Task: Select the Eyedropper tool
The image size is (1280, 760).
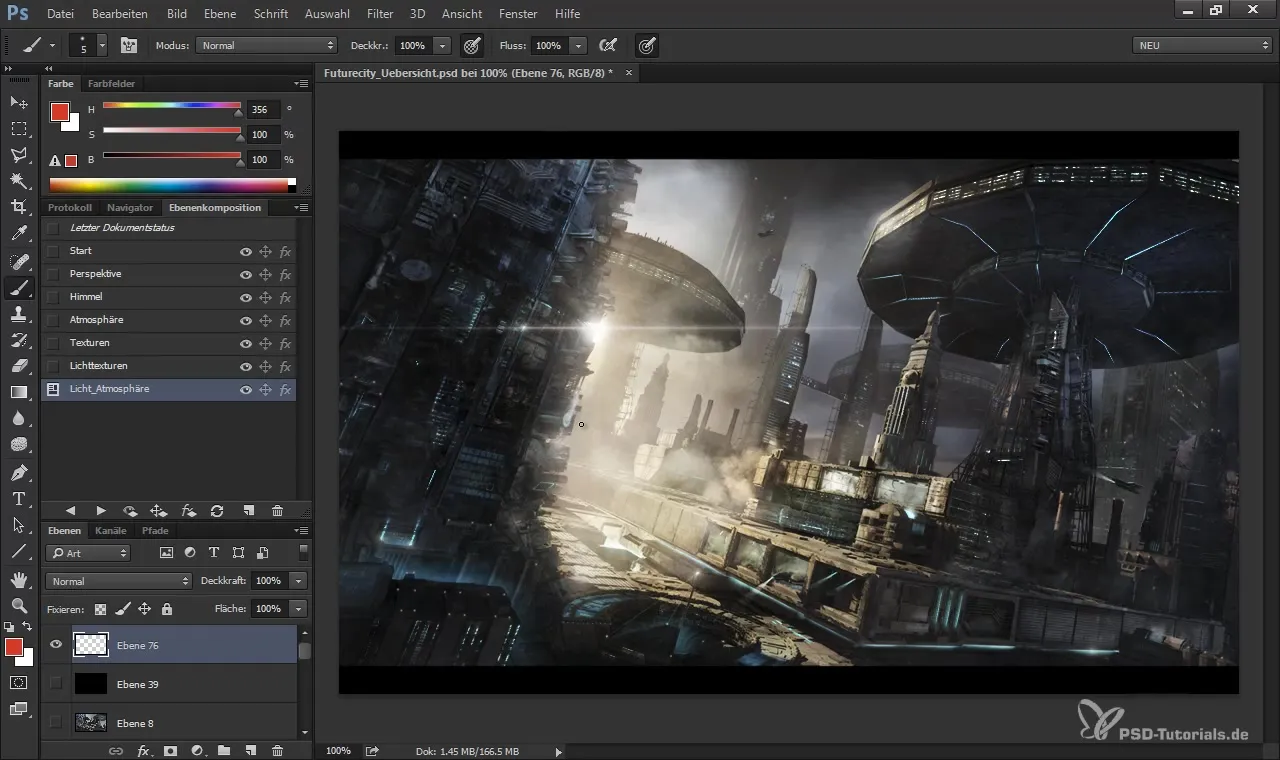Action: click(x=19, y=233)
